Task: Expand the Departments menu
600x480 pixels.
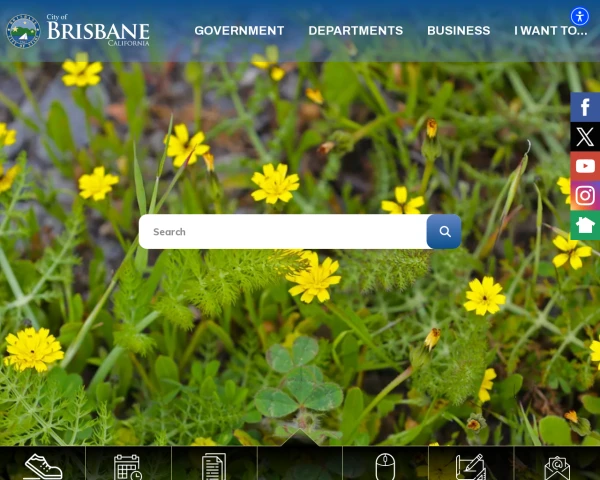Action: tap(355, 31)
